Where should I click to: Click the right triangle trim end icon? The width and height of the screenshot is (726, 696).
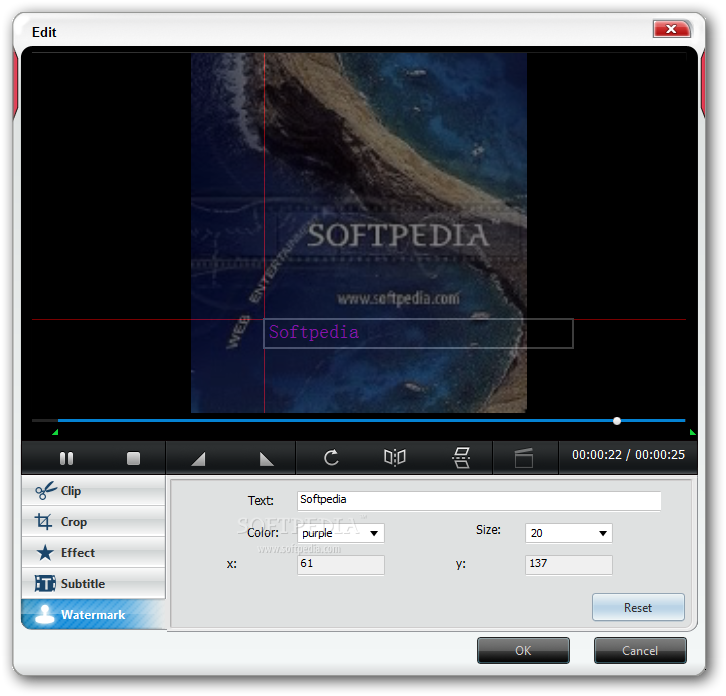tap(266, 459)
